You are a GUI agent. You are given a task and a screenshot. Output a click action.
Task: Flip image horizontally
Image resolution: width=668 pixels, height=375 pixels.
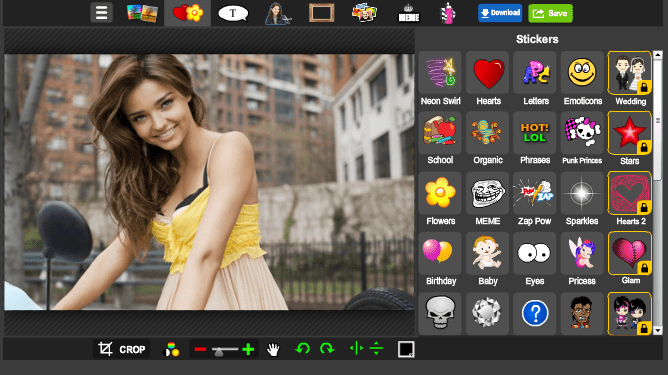coord(356,349)
